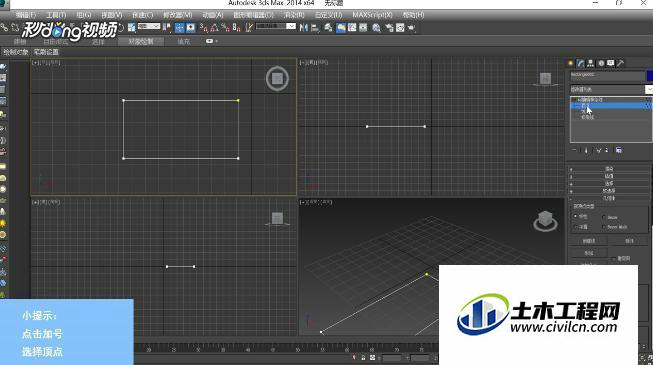Open the 创建(C) menu
This screenshot has width=653, height=365.
pos(142,15)
